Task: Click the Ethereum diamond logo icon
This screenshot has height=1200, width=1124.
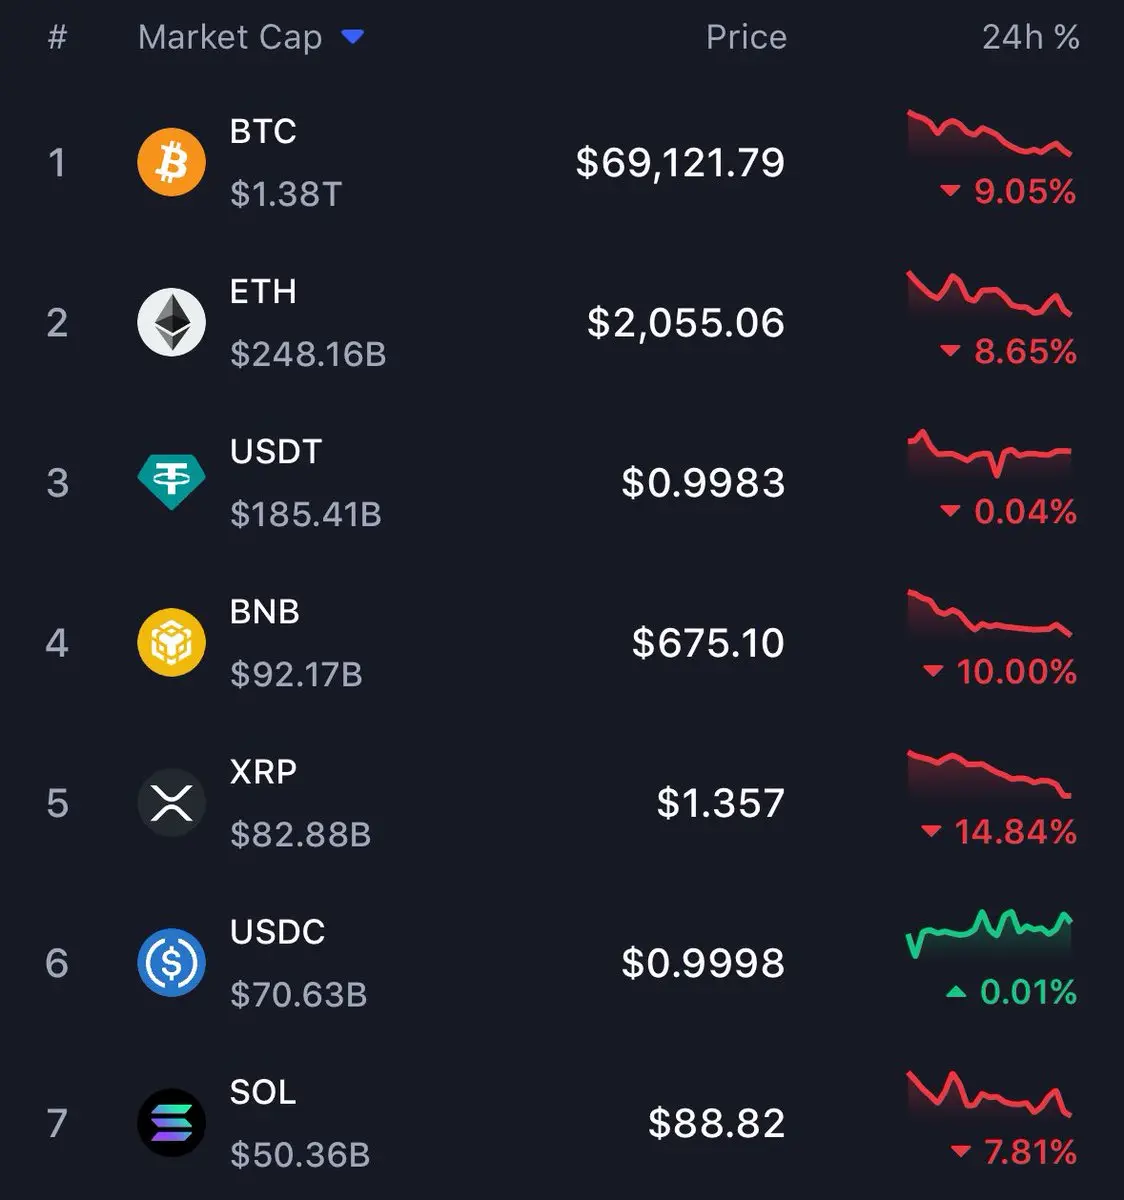Action: point(171,322)
